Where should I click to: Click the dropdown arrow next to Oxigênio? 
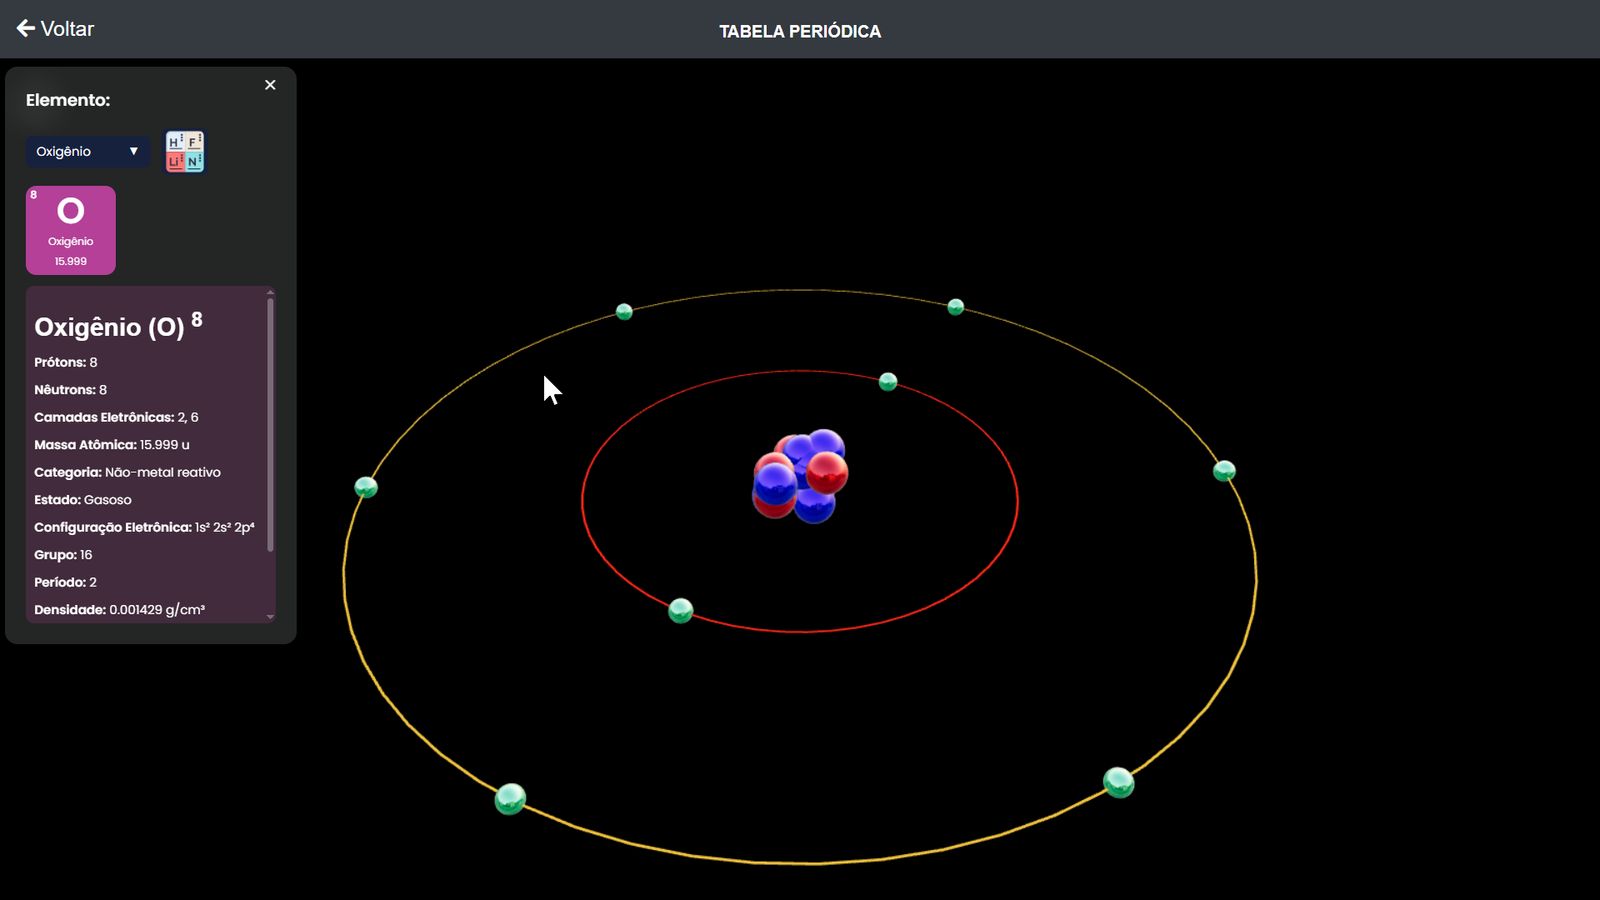pos(133,152)
